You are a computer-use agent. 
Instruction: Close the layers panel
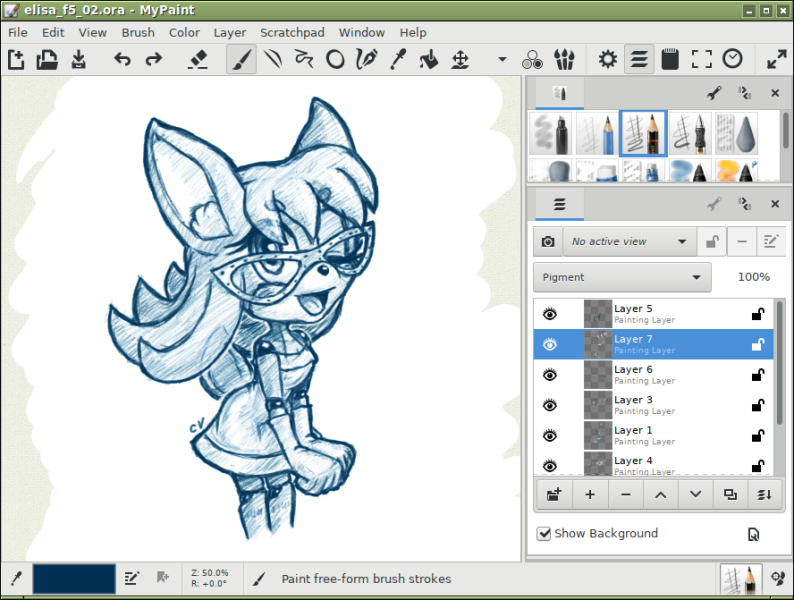coord(775,204)
